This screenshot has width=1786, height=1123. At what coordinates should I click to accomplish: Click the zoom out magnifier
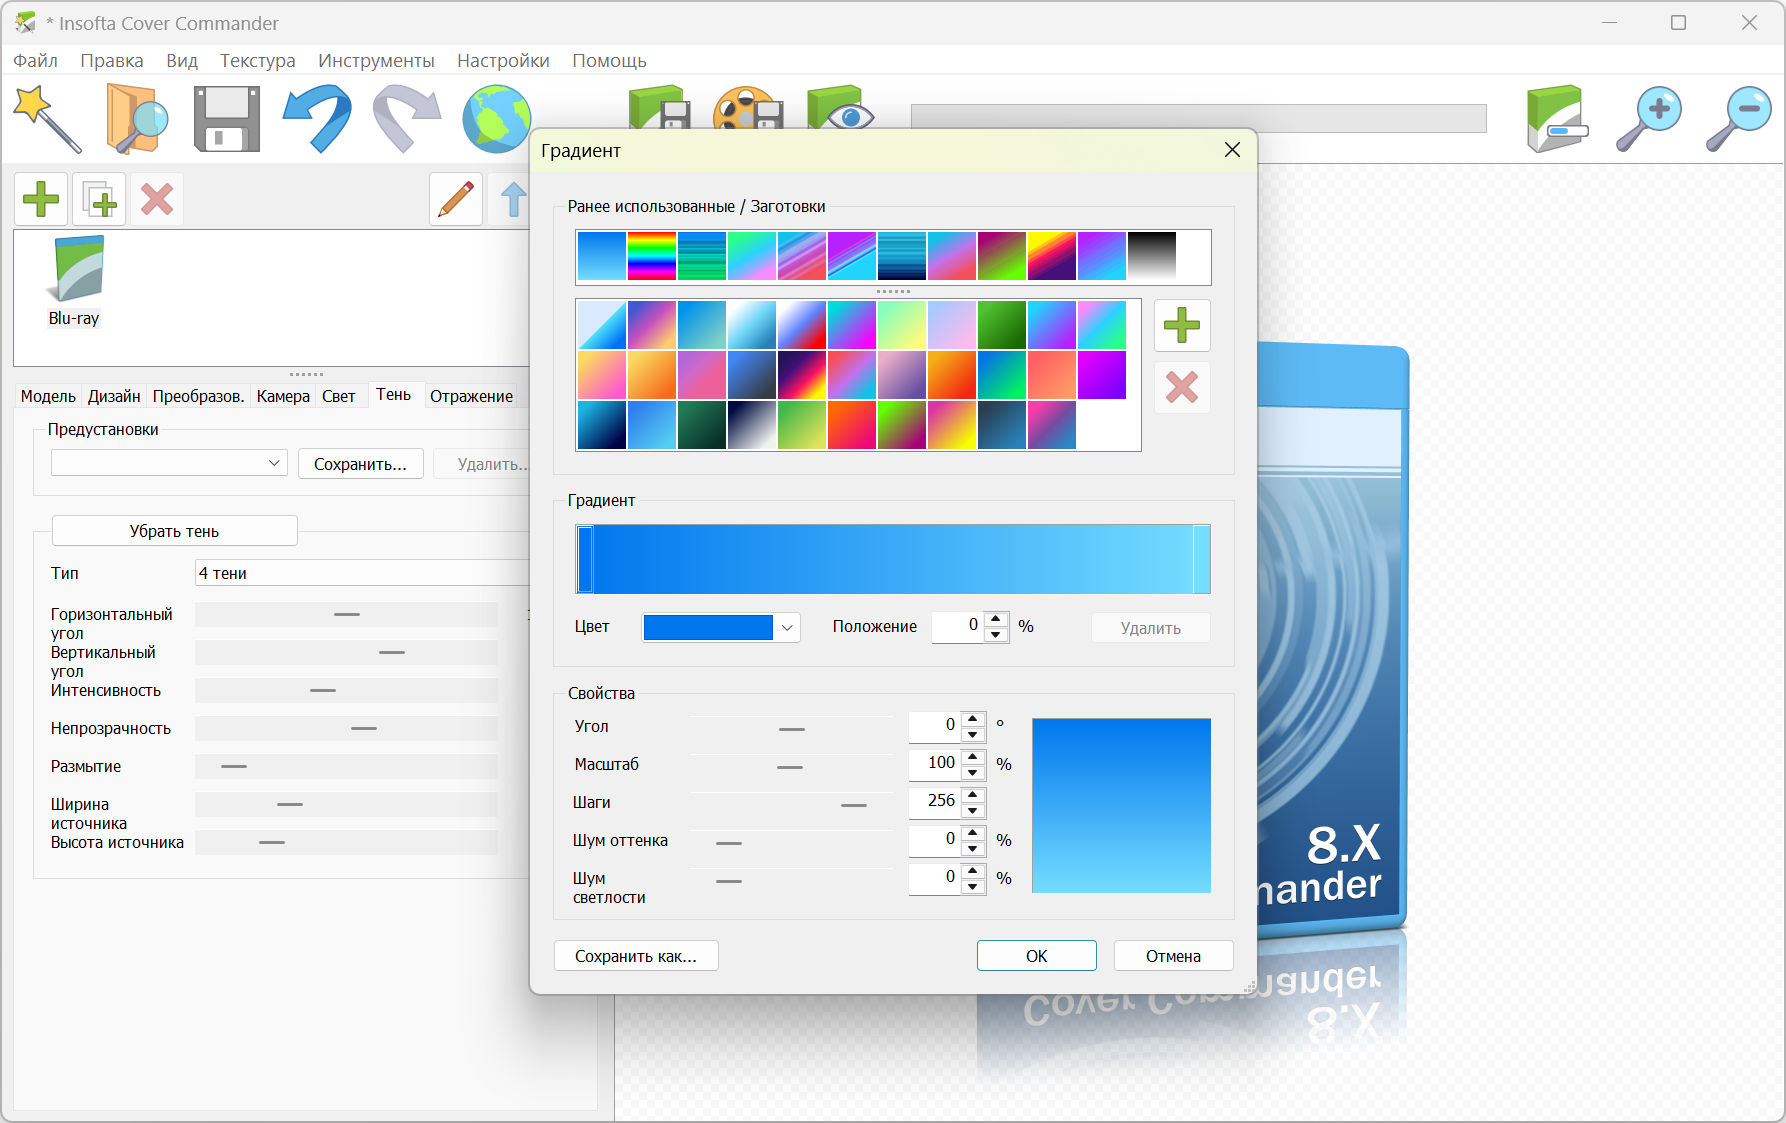[1738, 118]
